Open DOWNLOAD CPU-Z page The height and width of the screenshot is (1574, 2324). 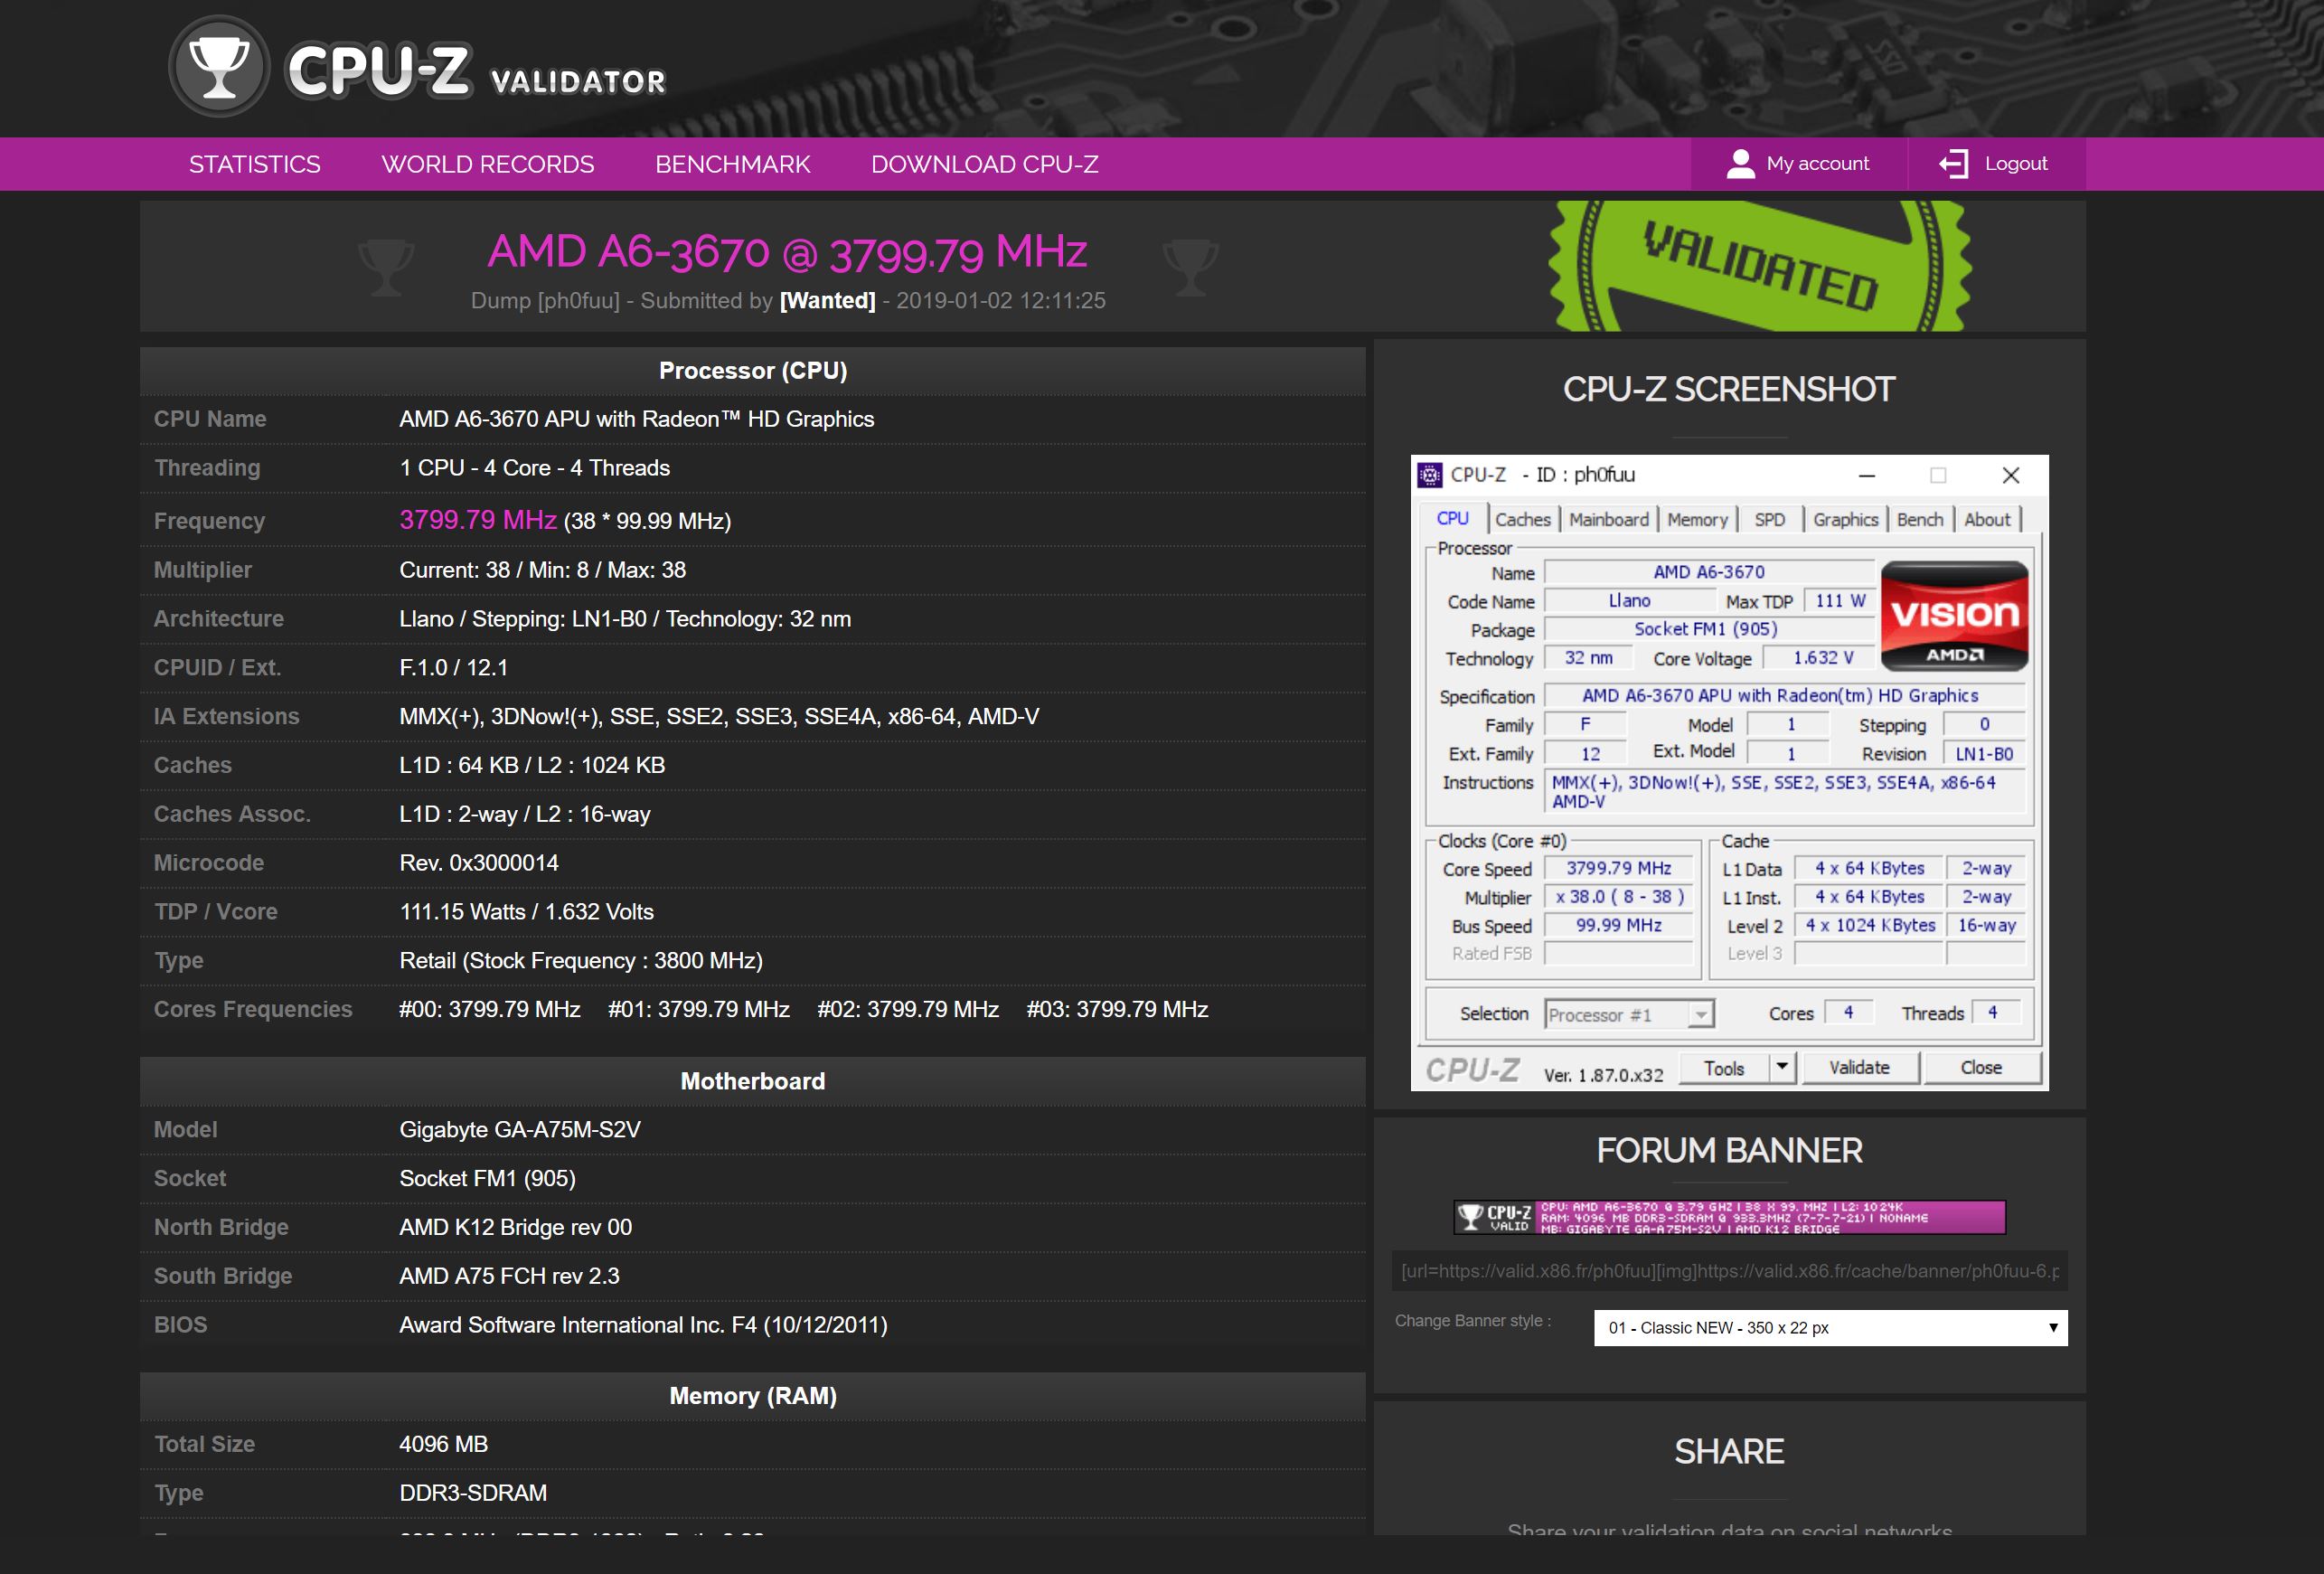985,164
